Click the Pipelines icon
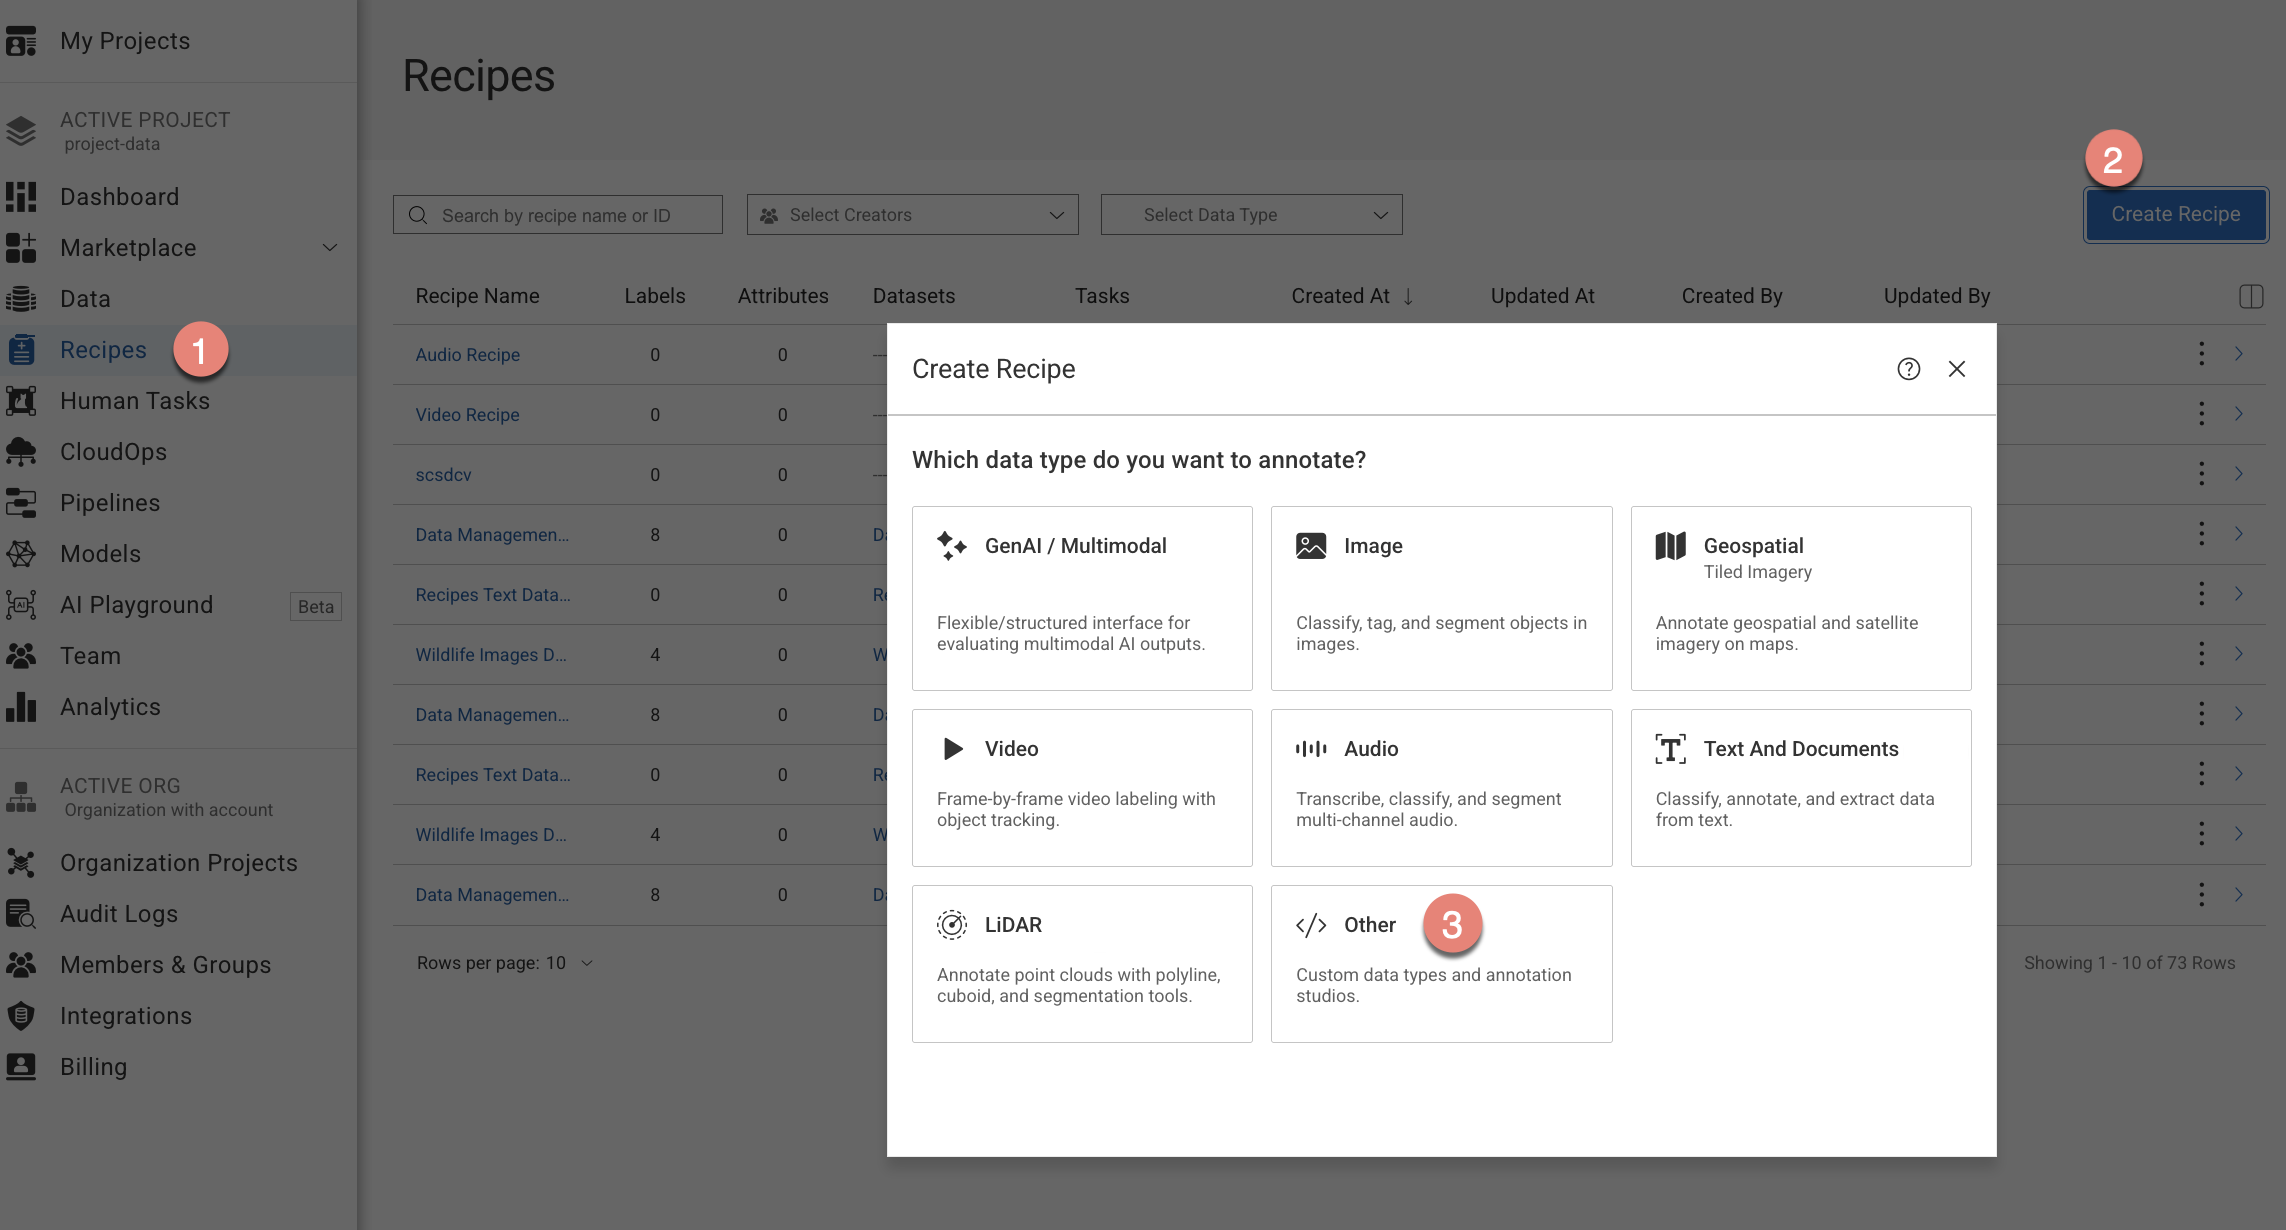2286x1230 pixels. [21, 503]
